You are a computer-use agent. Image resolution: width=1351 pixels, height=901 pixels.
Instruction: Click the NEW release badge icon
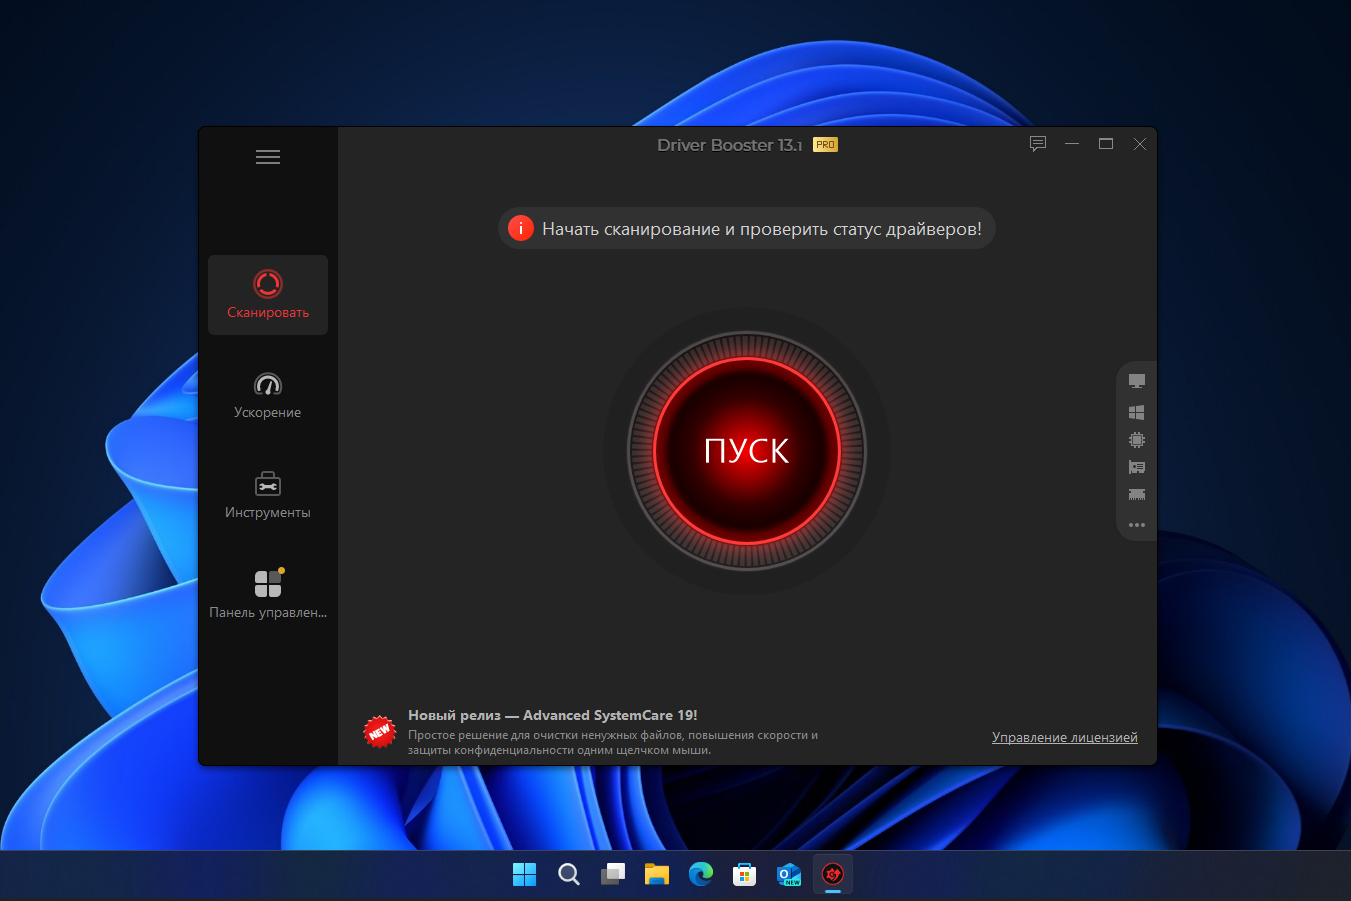379,730
